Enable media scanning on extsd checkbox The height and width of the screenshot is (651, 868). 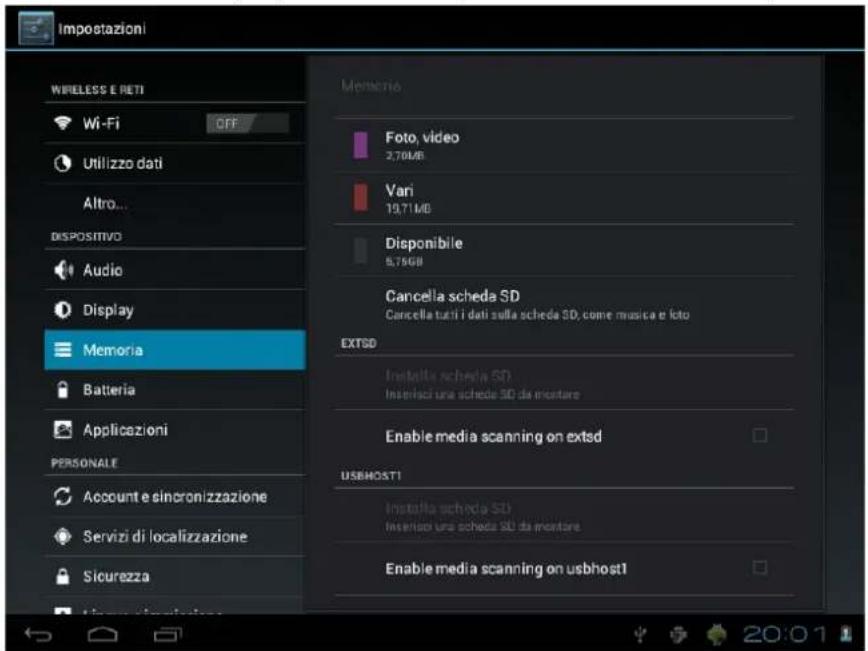click(760, 436)
